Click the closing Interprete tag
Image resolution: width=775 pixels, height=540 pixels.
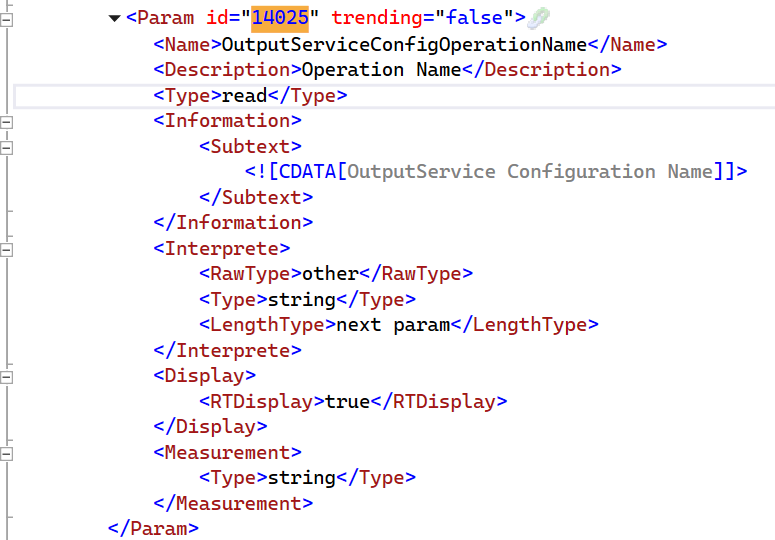pyautogui.click(x=227, y=350)
